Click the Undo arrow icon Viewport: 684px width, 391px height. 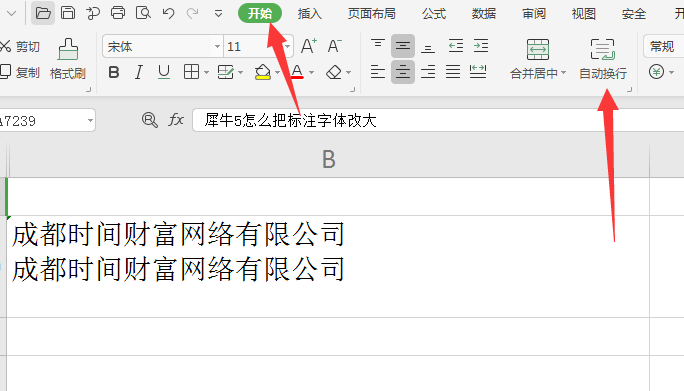(168, 13)
